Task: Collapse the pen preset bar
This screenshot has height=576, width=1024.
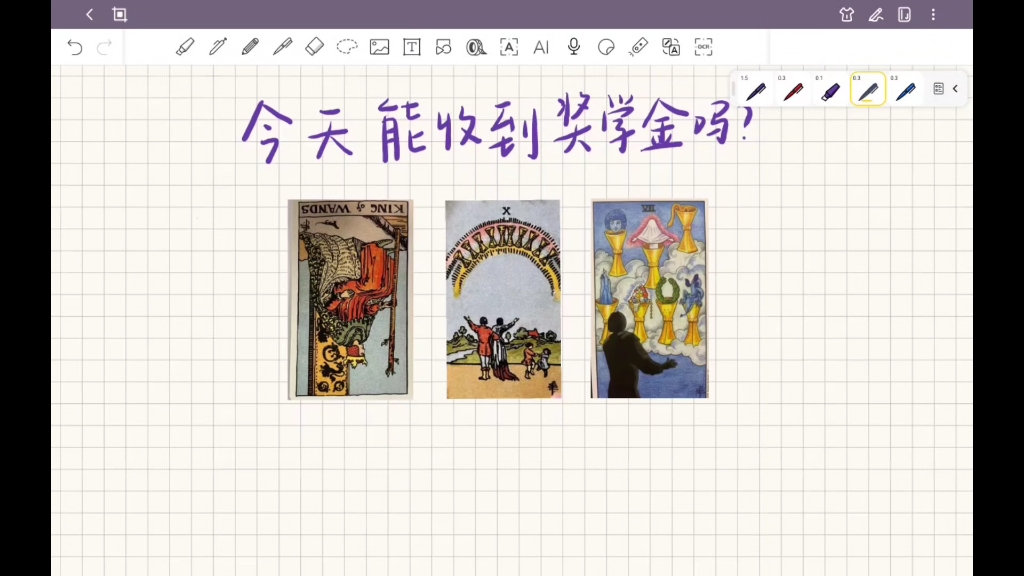Action: pos(955,89)
